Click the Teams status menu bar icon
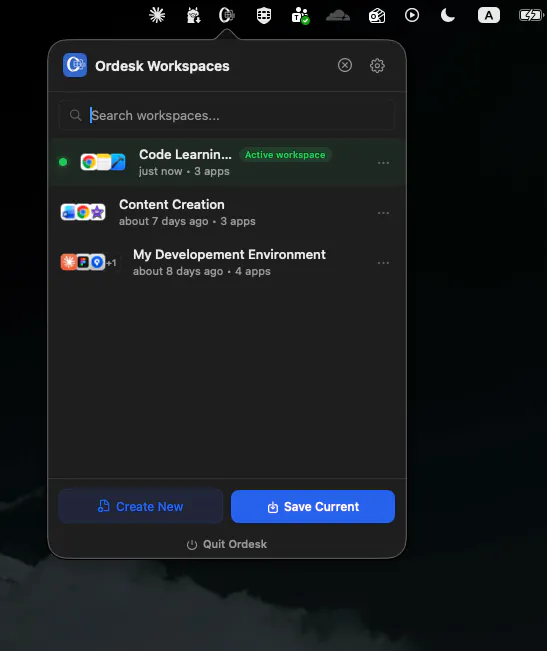Screen dimensions: 547x651 300,16
